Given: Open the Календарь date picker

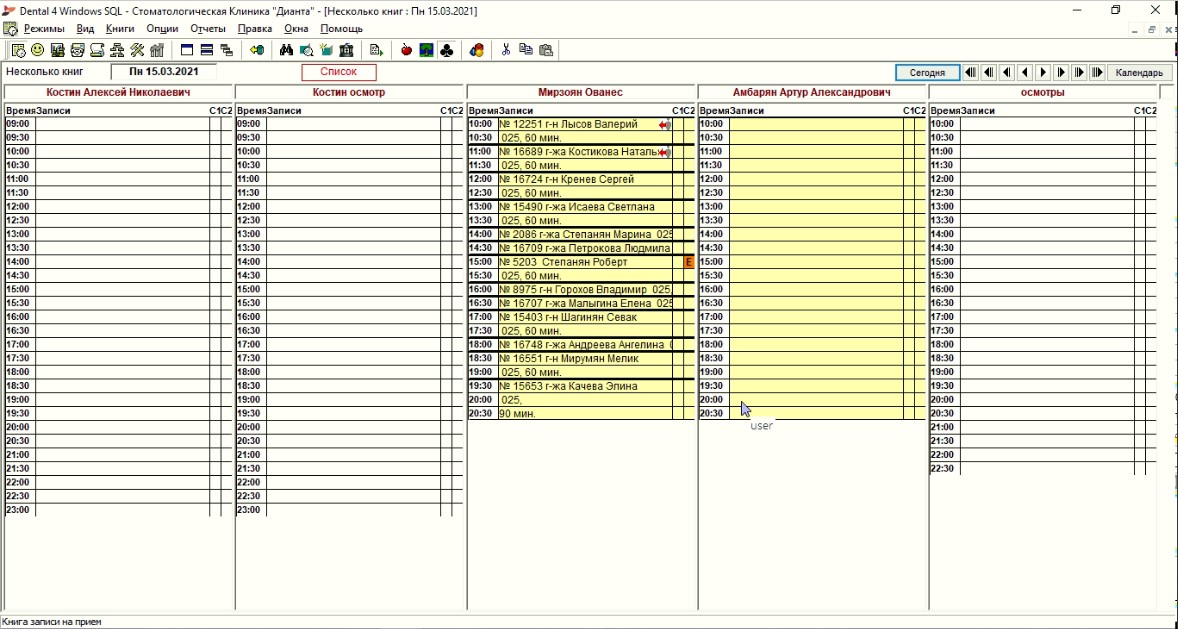Looking at the screenshot, I should coord(1139,73).
